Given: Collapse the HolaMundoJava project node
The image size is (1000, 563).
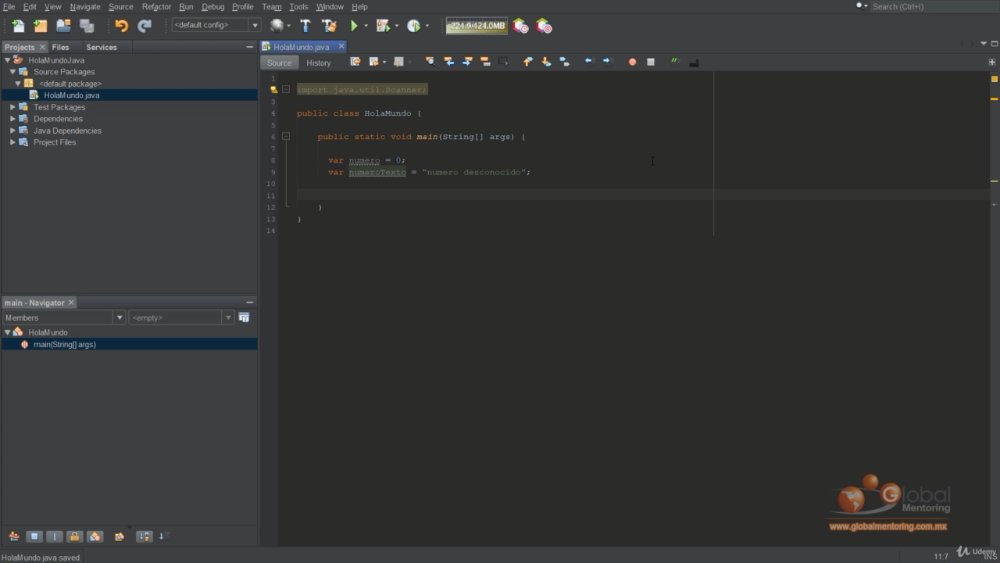Looking at the screenshot, I should [x=7, y=60].
